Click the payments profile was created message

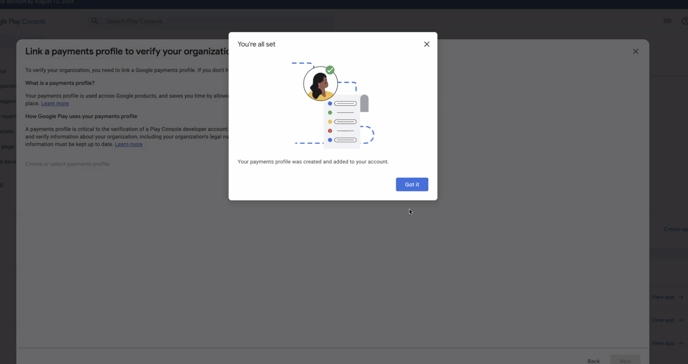(x=313, y=162)
